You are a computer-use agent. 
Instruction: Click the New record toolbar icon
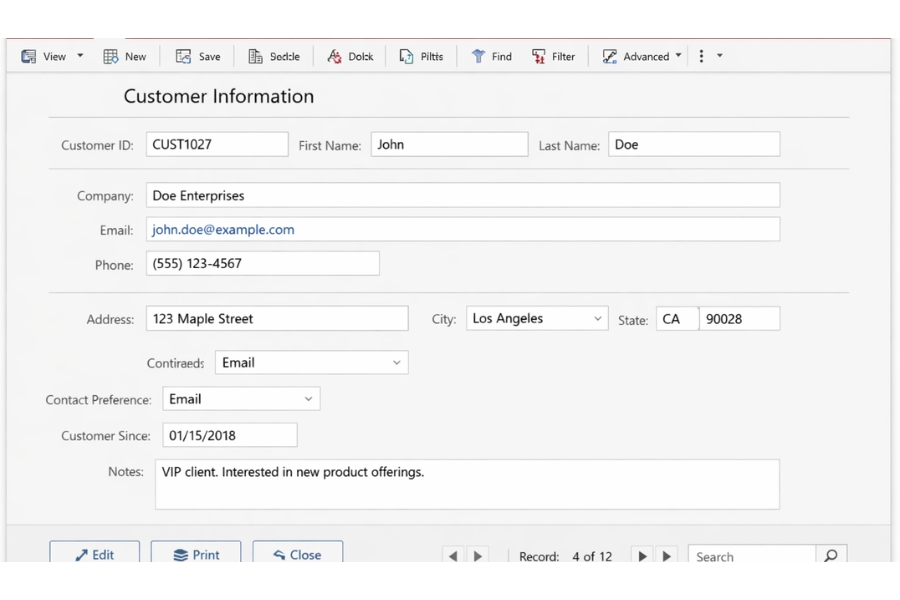pyautogui.click(x=111, y=57)
